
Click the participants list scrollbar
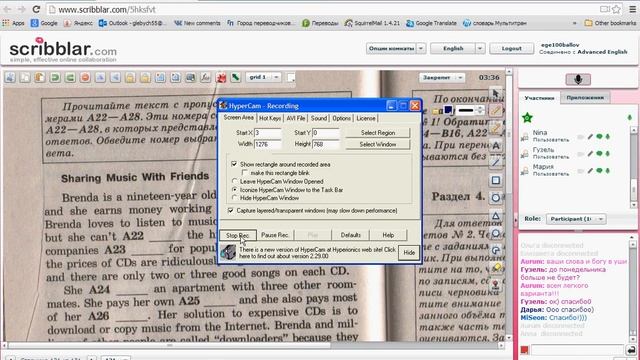click(633, 167)
